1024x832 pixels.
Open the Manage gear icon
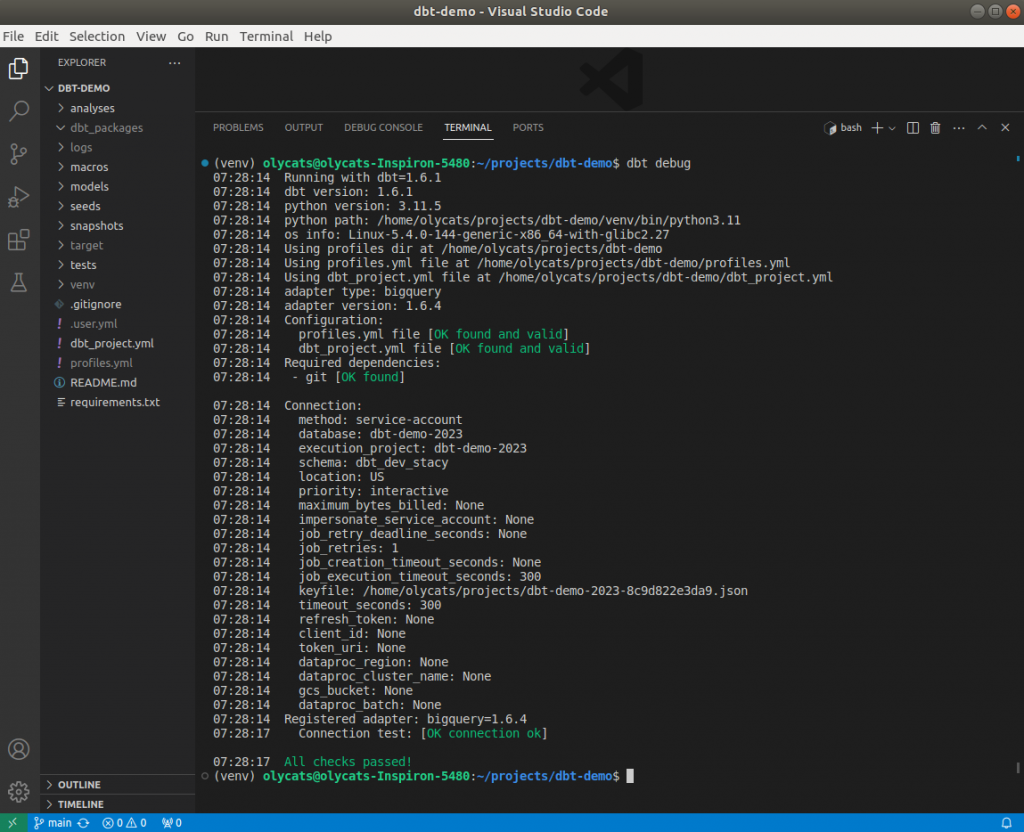18,792
